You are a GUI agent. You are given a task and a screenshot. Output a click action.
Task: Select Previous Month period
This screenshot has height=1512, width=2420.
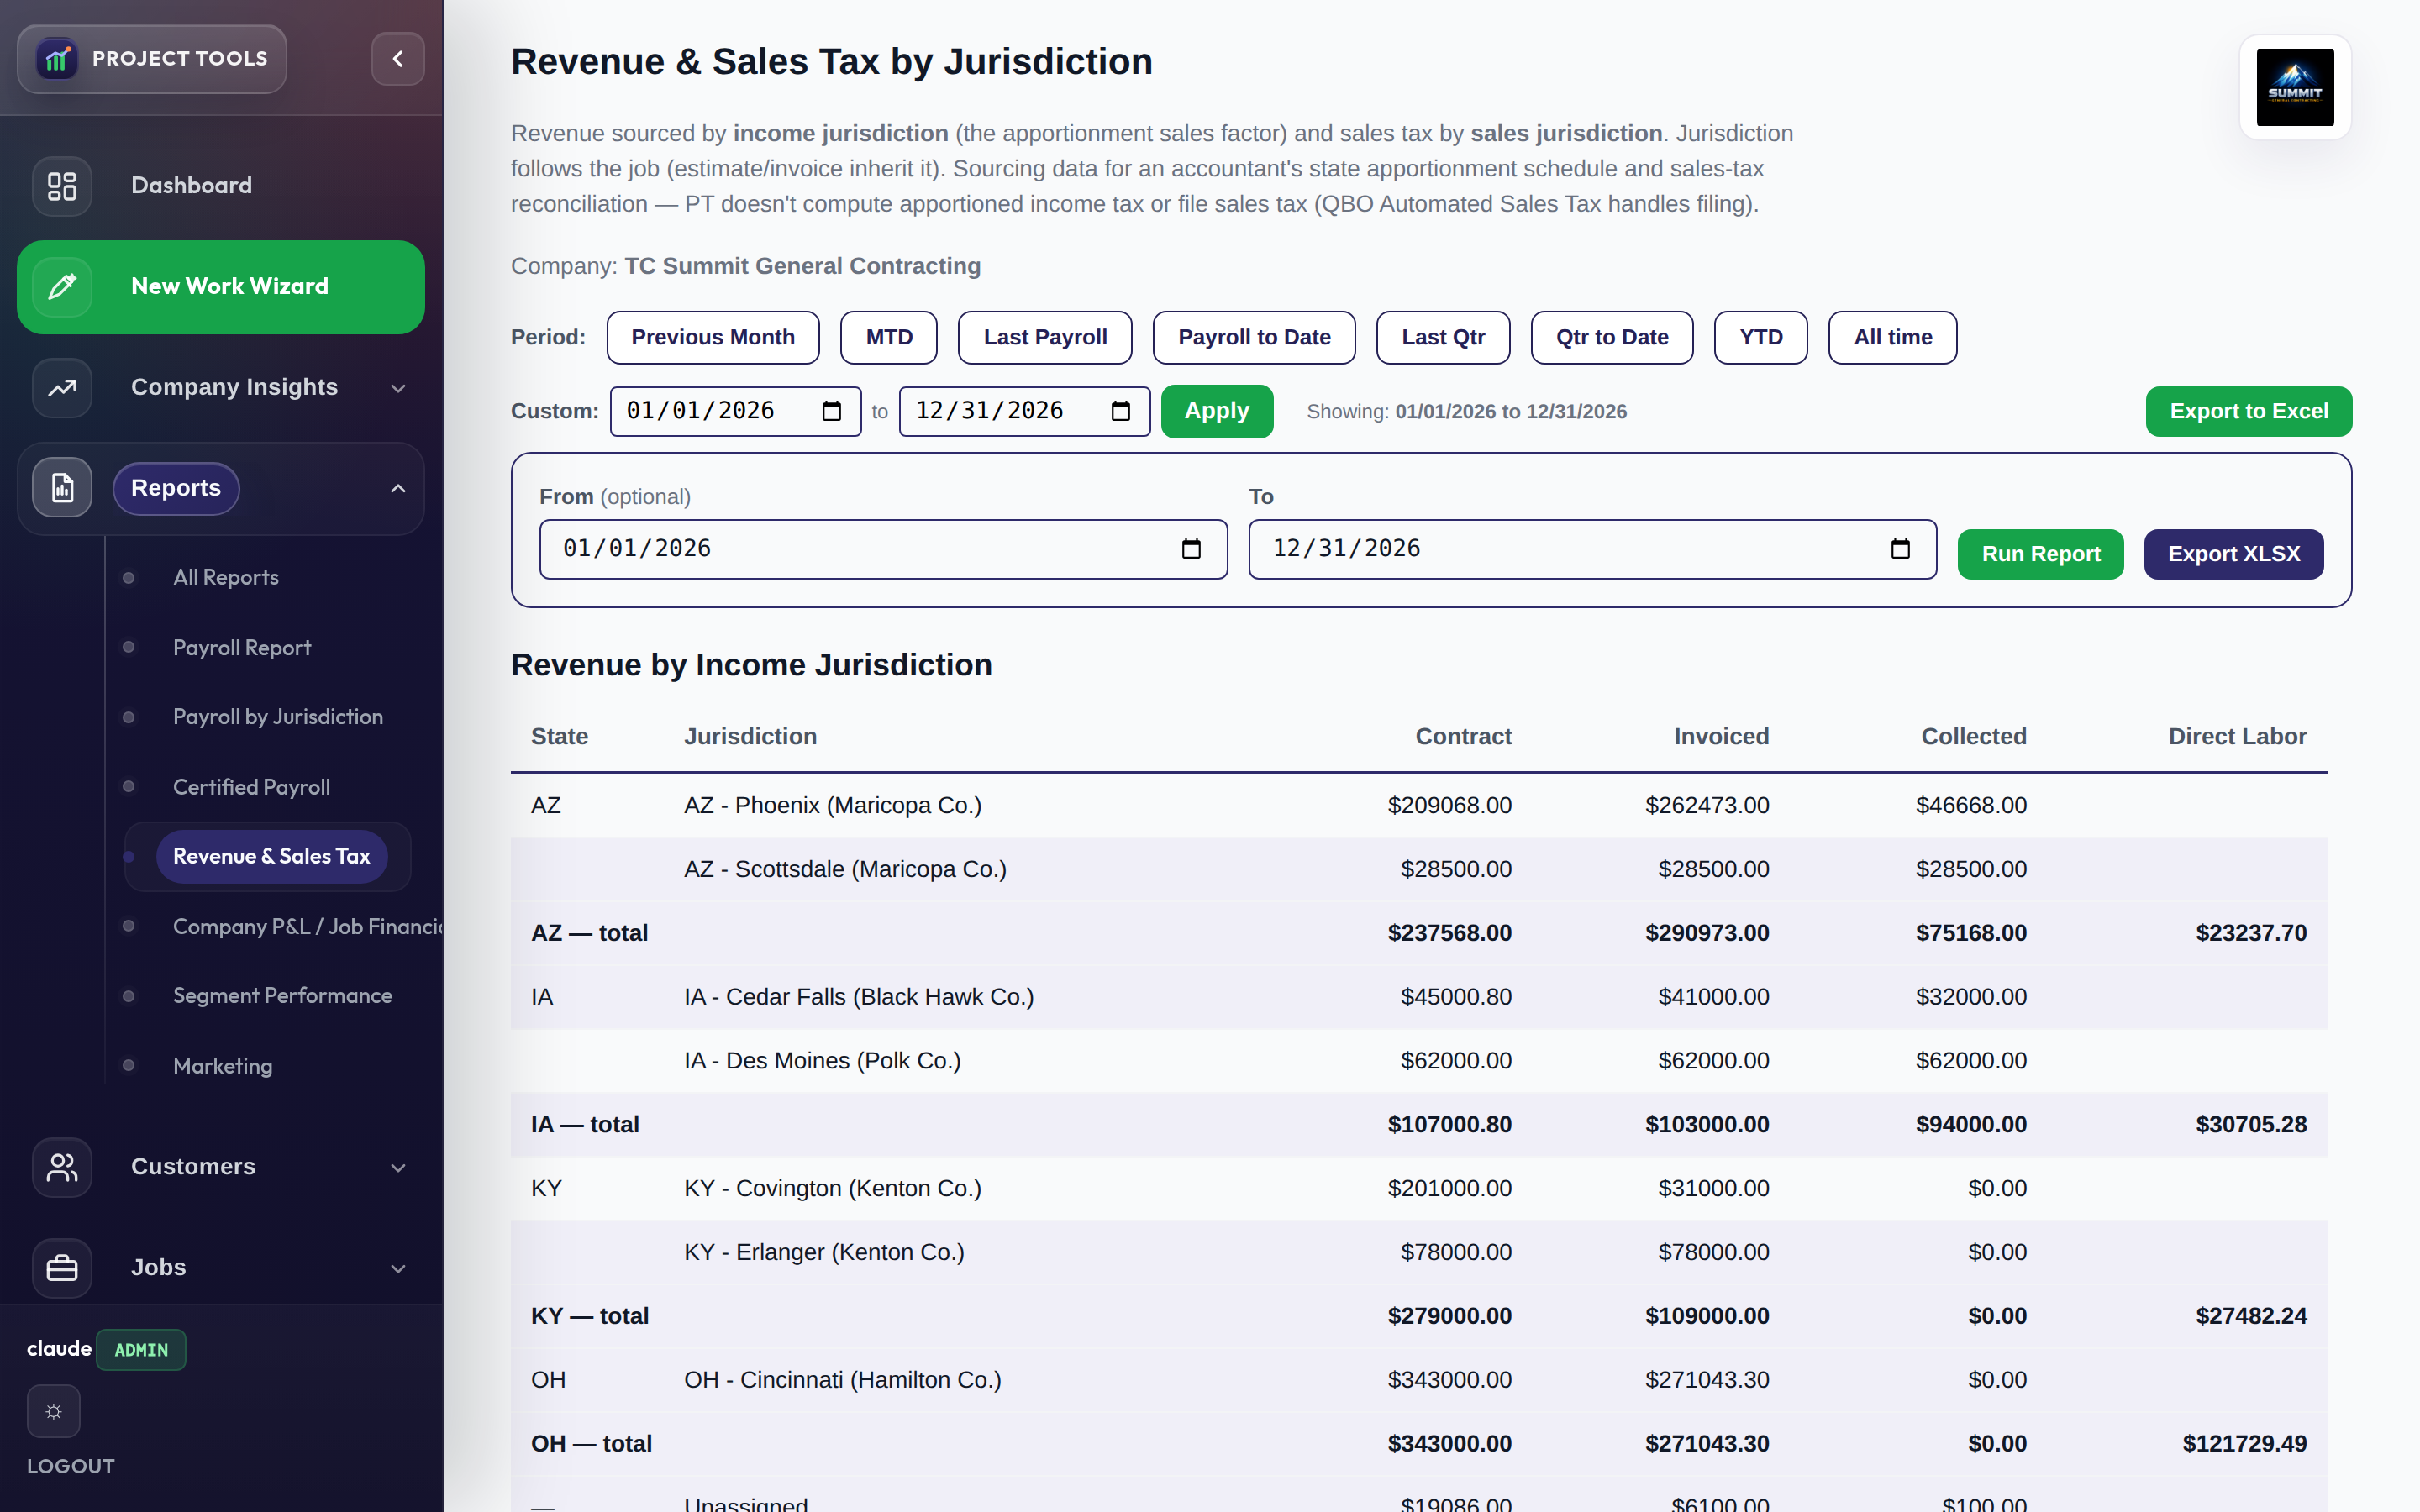pos(713,338)
